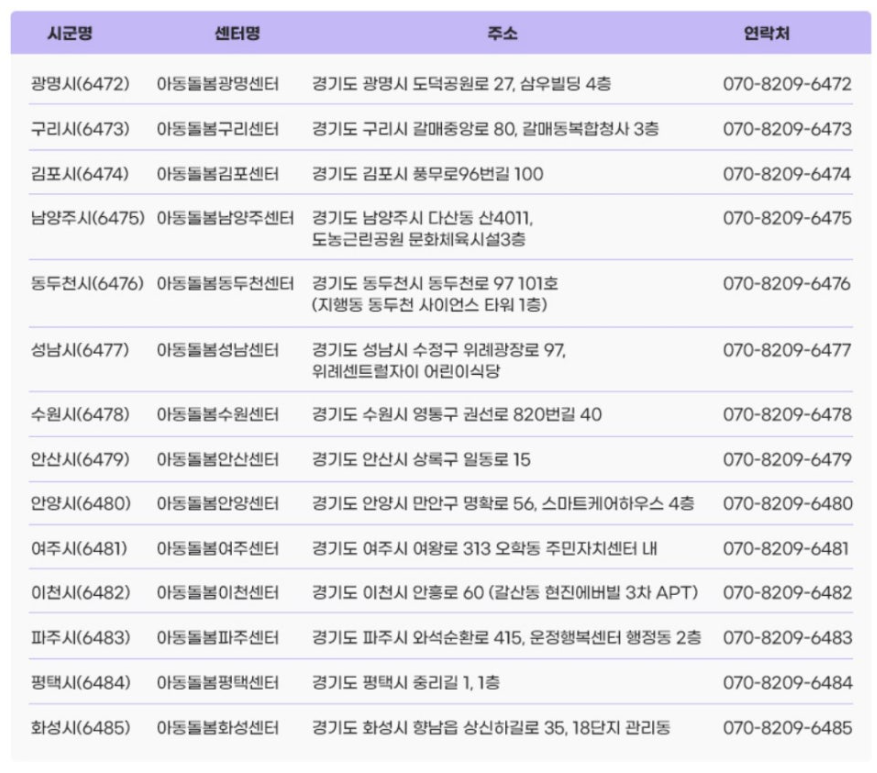Click the 아동돌봄화성센터 center name
The image size is (877, 773).
[218, 728]
